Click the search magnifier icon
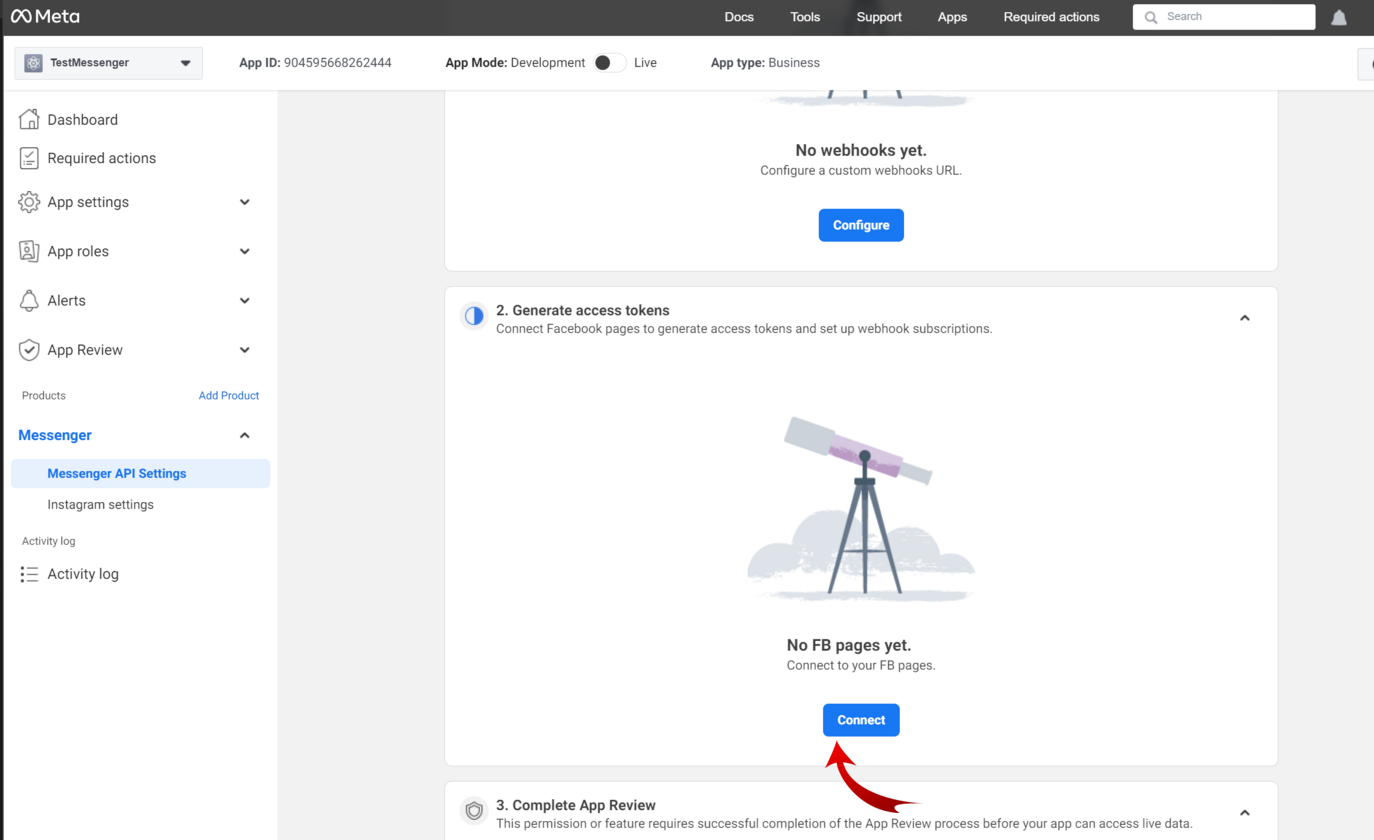This screenshot has height=840, width=1374. pyautogui.click(x=1150, y=17)
